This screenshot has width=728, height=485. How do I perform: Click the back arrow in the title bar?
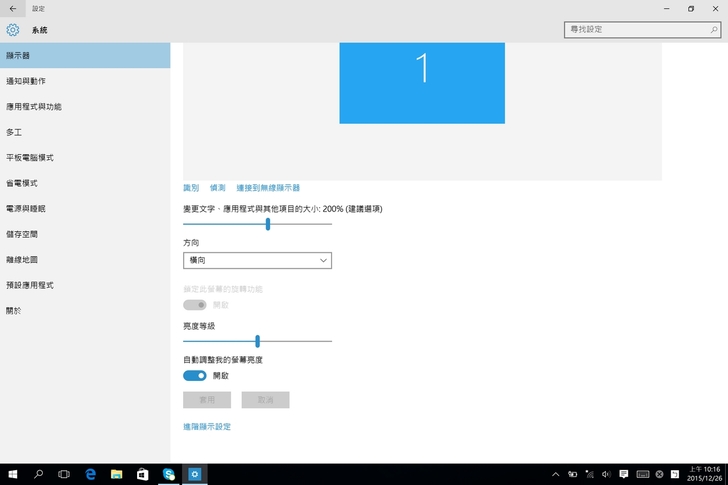click(x=11, y=8)
